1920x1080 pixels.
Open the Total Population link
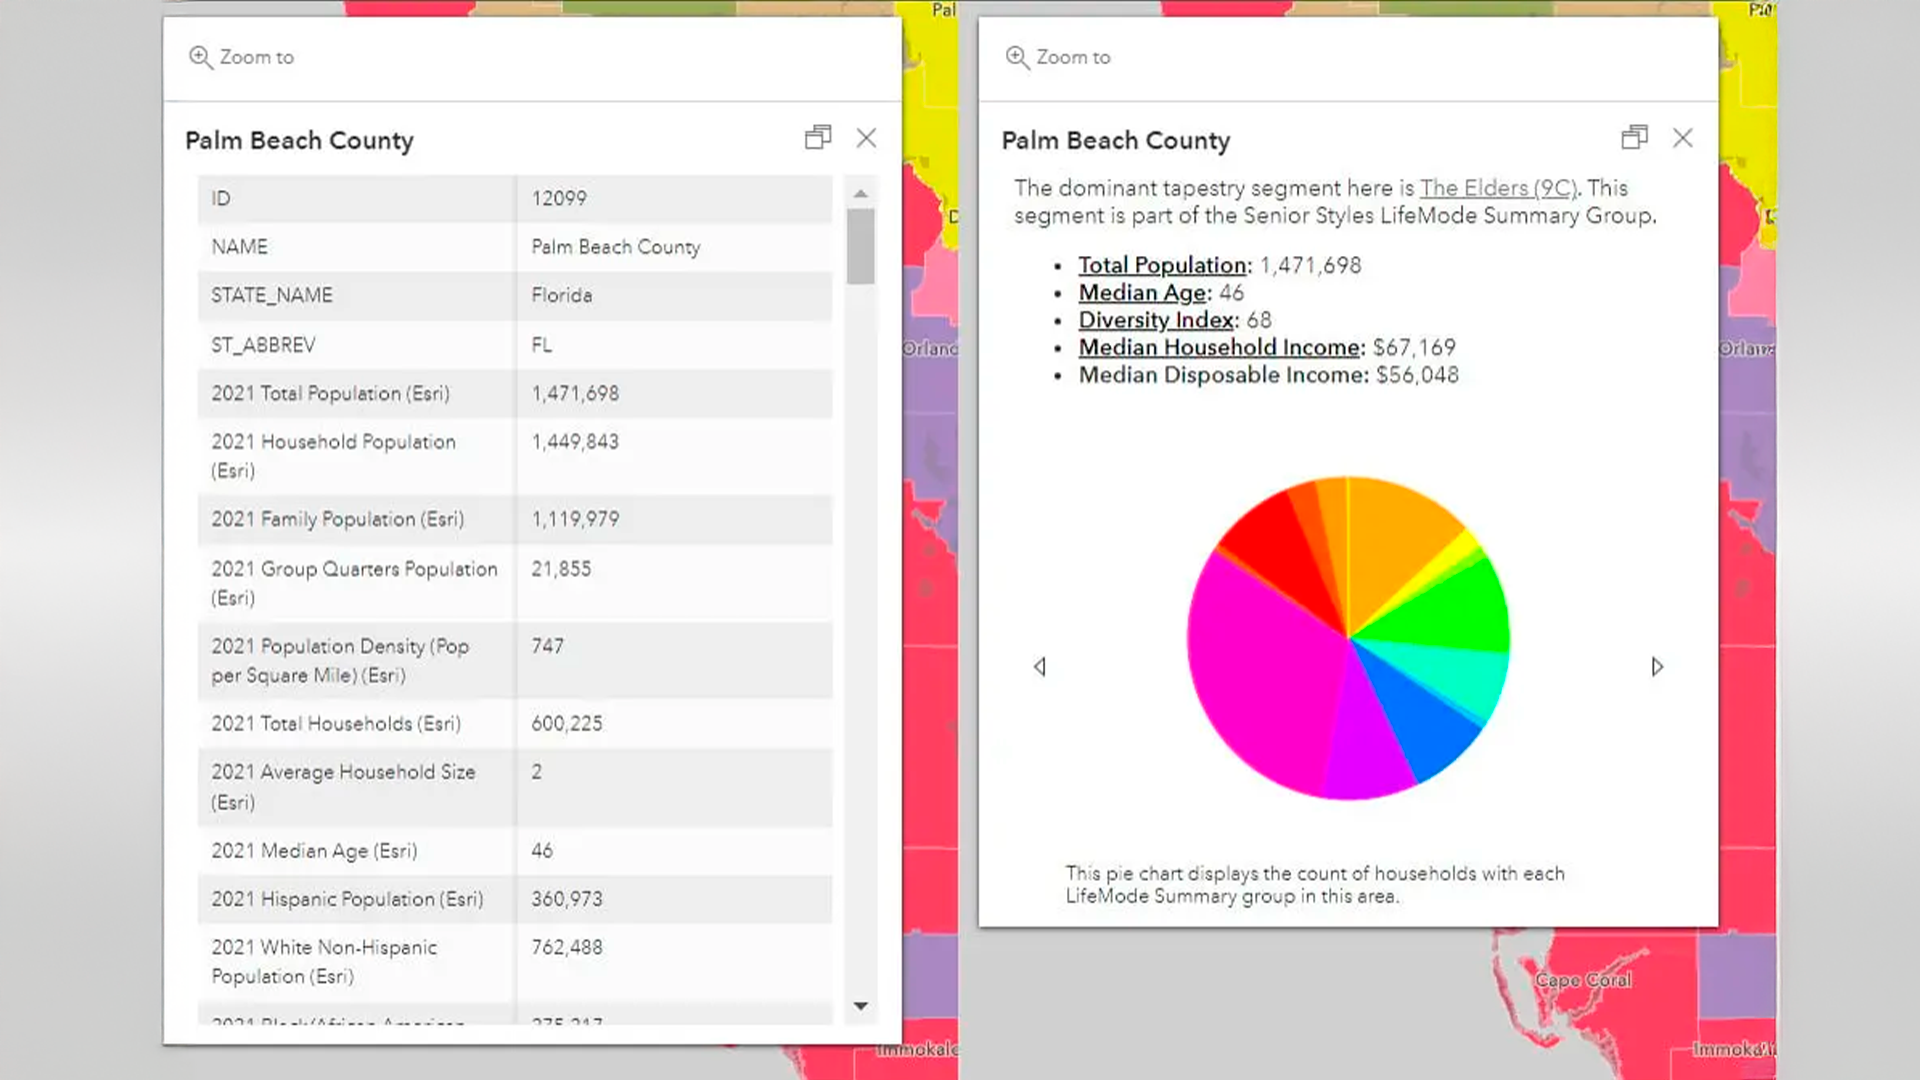[x=1162, y=265]
